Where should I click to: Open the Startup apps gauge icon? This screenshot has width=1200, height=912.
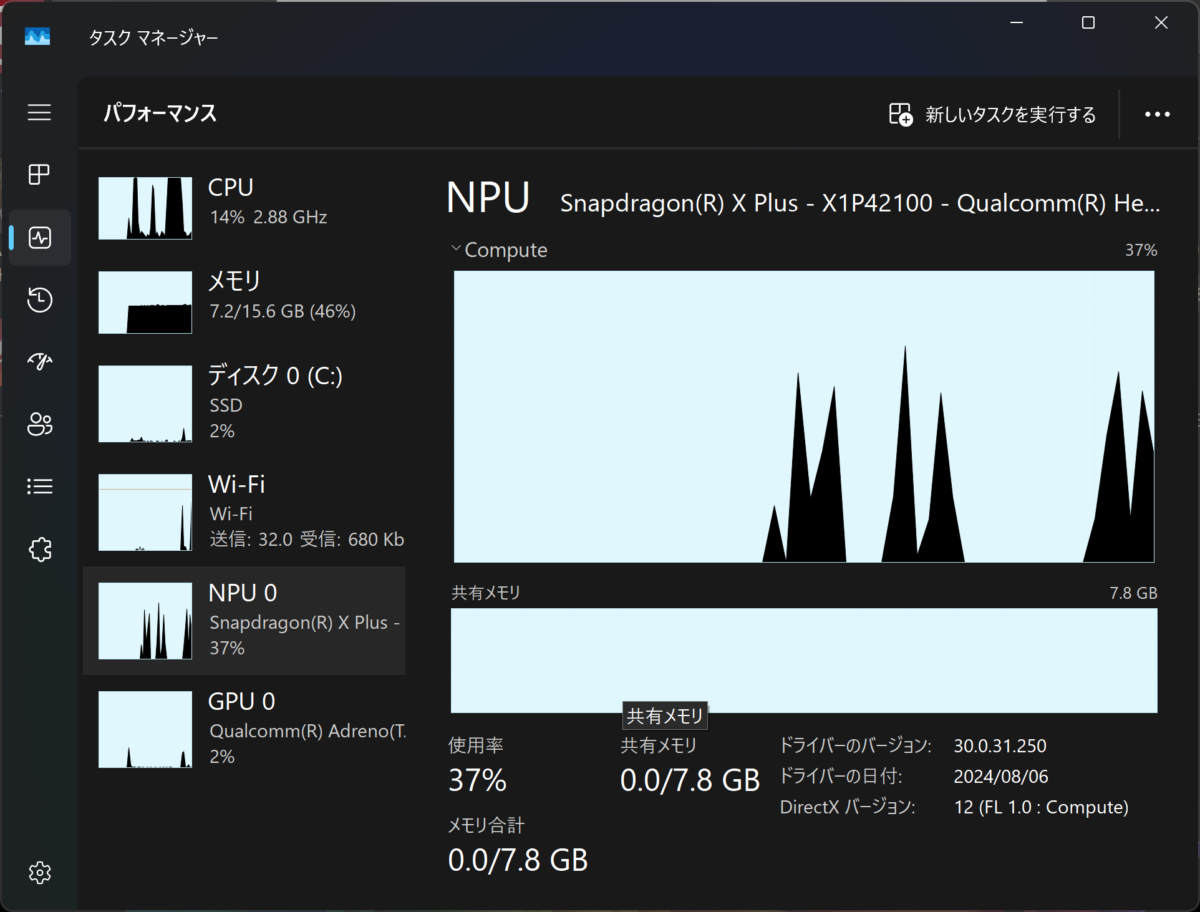pos(39,362)
